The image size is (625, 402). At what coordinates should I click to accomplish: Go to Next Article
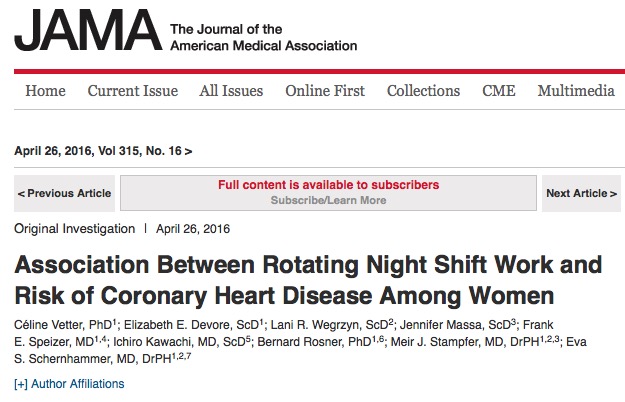[x=581, y=193]
